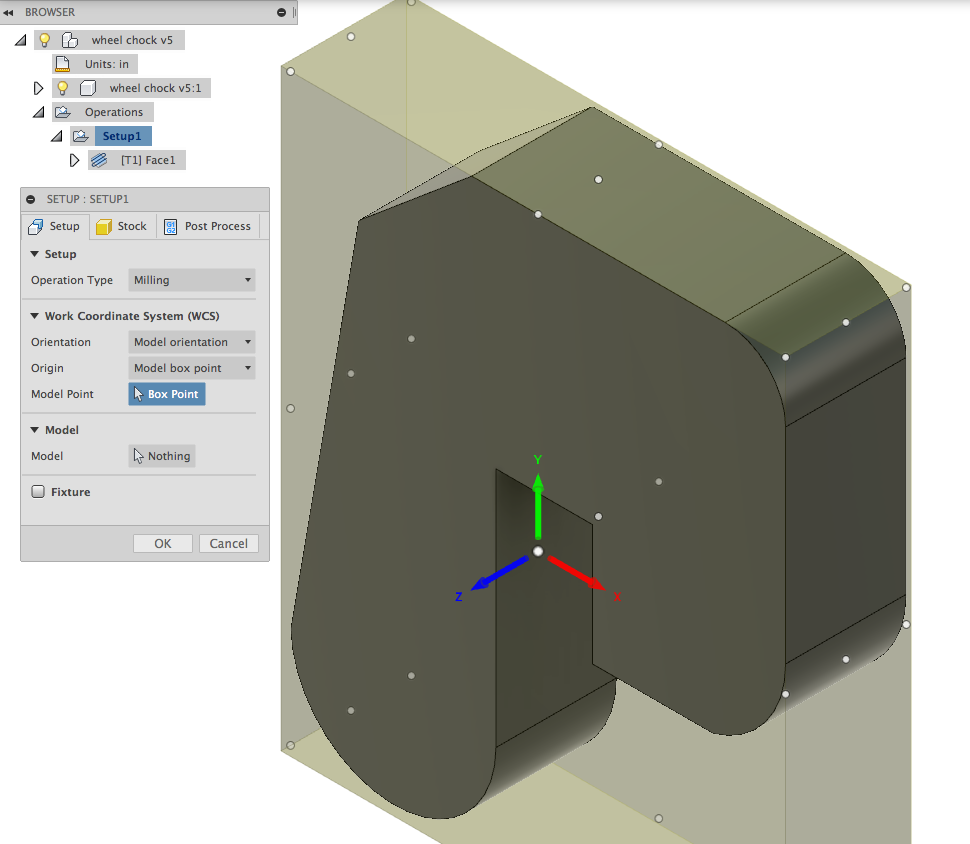970x844 pixels.
Task: Click the WCS origin point on model
Action: pos(538,551)
